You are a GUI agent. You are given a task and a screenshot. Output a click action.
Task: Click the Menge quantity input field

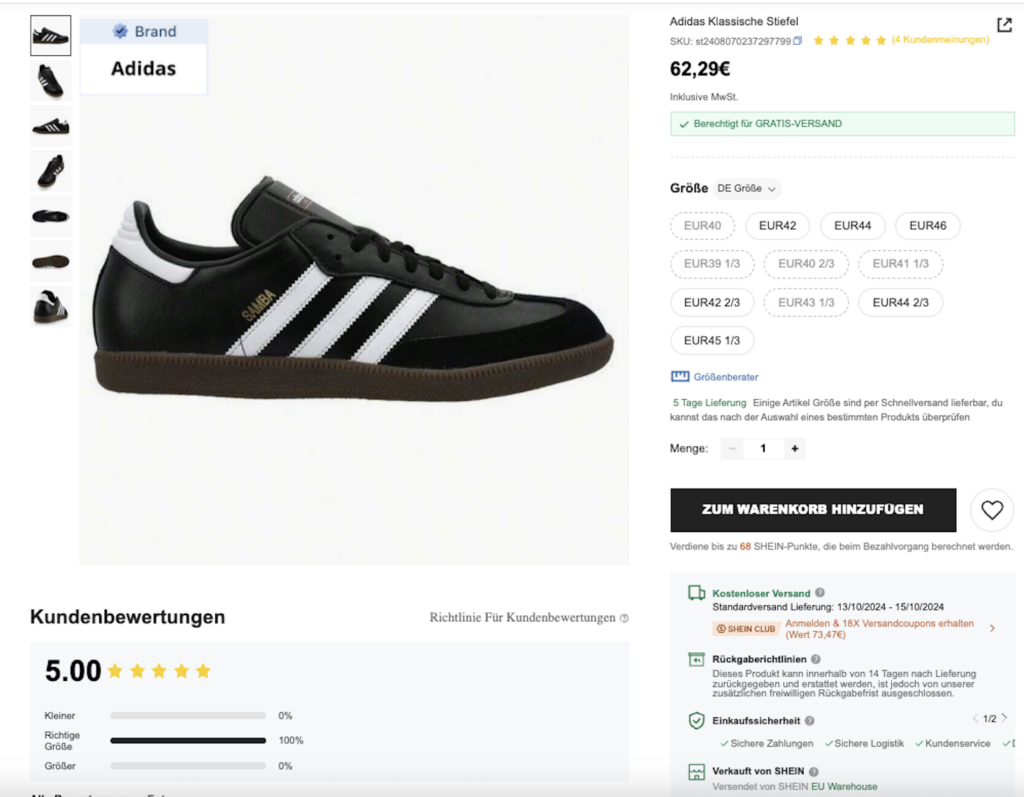pyautogui.click(x=763, y=449)
